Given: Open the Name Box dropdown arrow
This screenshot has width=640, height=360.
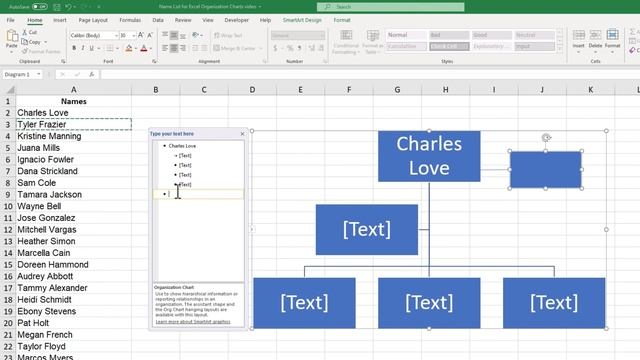Looking at the screenshot, I should pos(38,74).
